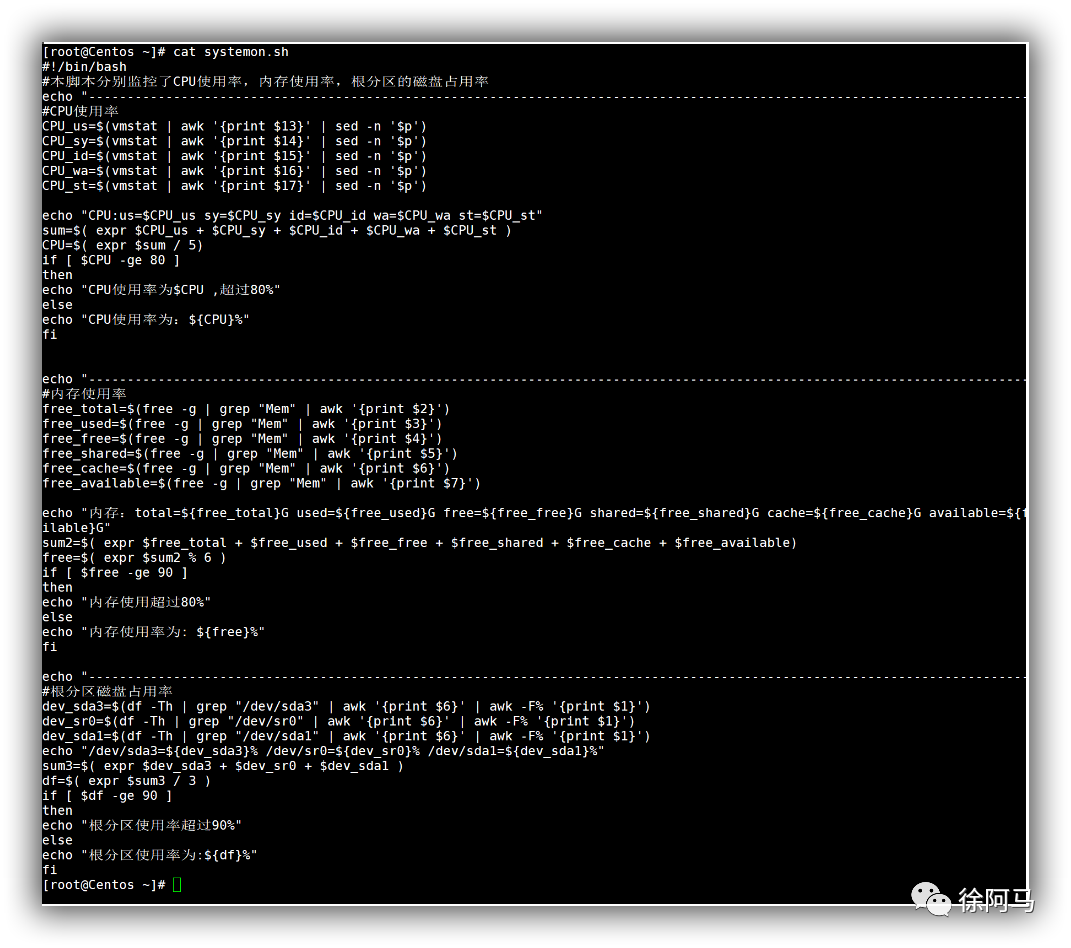Image resolution: width=1071 pixels, height=948 pixels.
Task: Click the line starting 'CPU_sy=$(vmstat'
Action: [234, 141]
